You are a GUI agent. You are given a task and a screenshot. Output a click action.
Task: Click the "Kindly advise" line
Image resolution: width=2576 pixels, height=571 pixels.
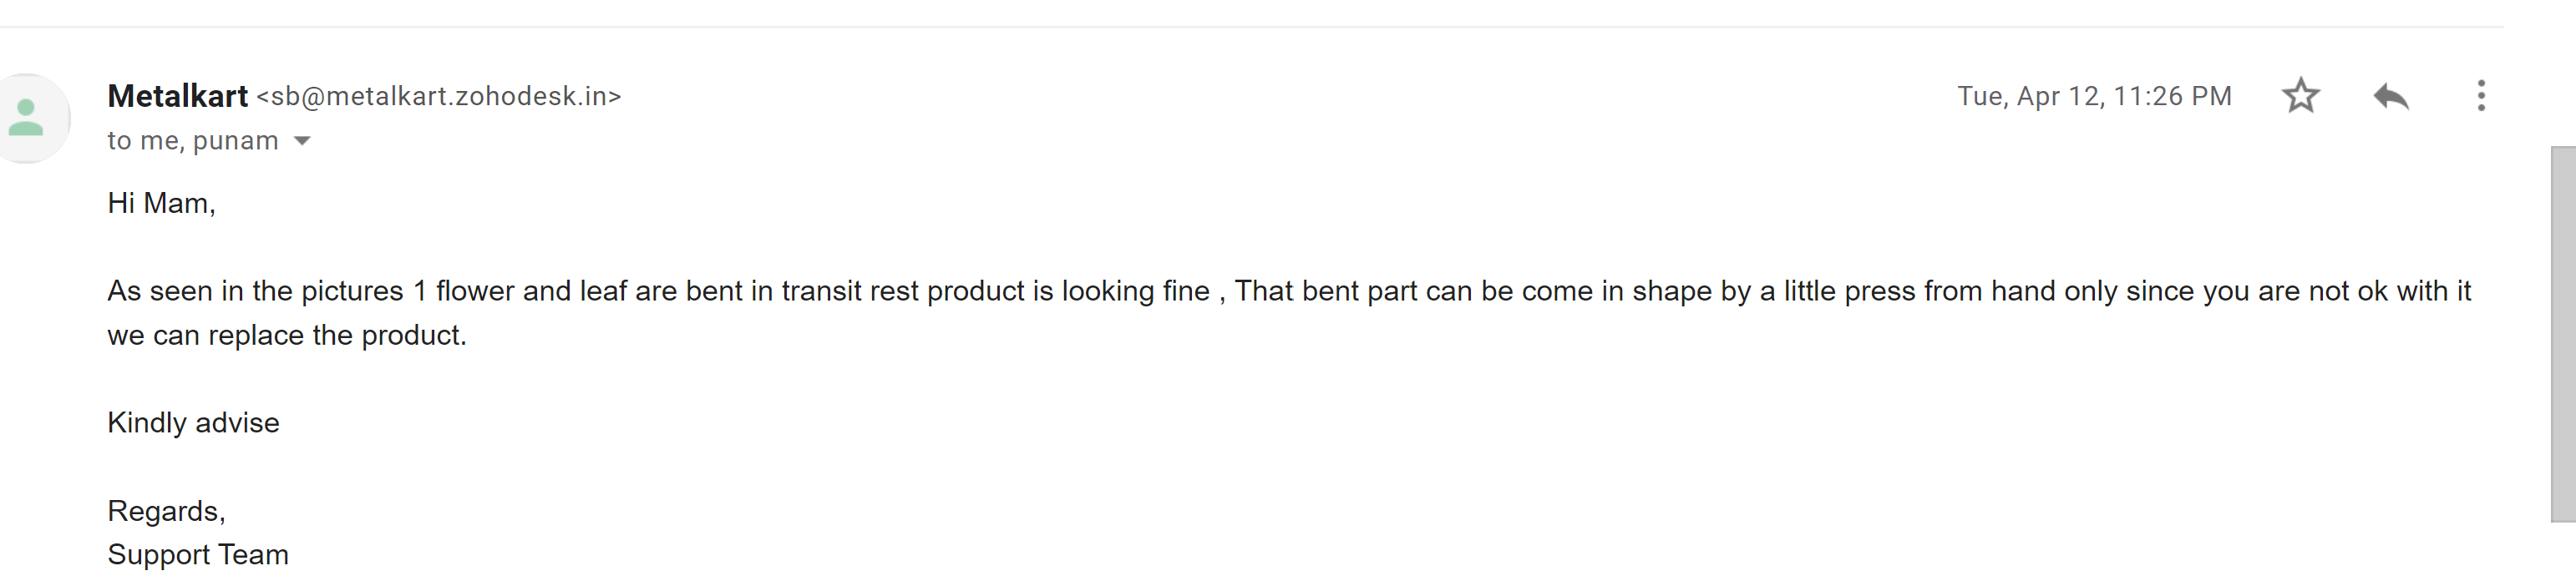(x=193, y=422)
